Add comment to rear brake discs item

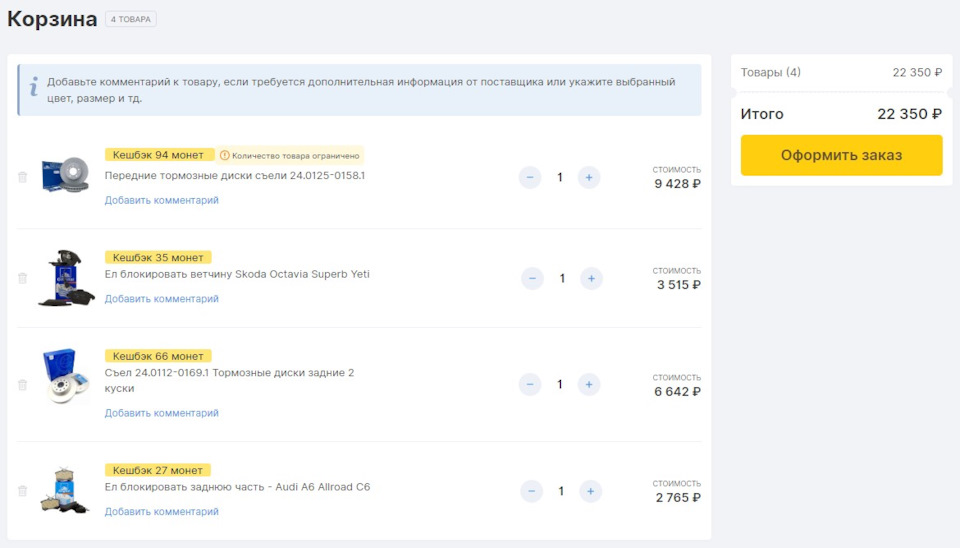[x=161, y=413]
